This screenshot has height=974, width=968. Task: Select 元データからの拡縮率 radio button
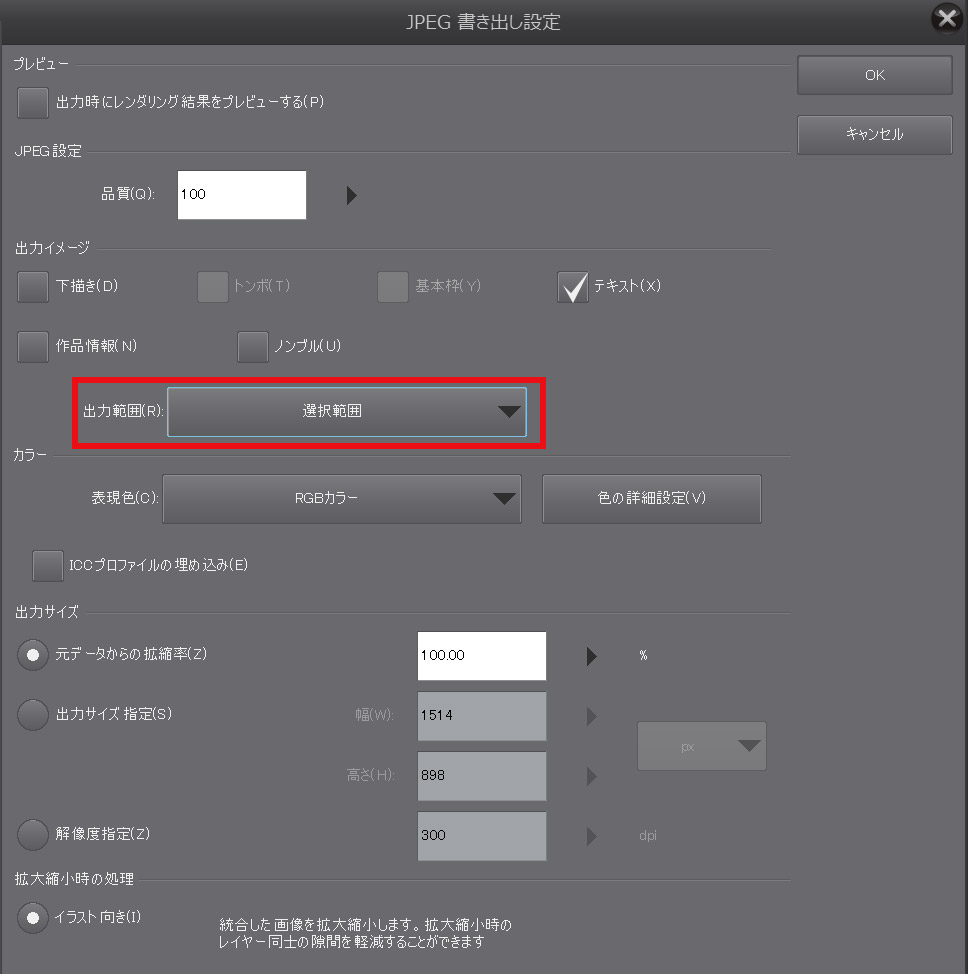pos(33,655)
